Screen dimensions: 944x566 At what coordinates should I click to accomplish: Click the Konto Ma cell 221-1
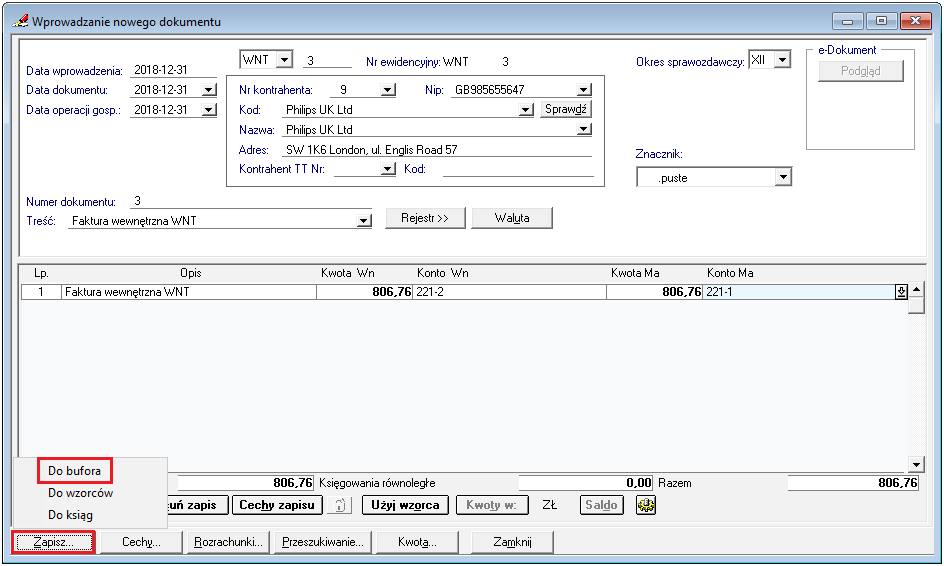(799, 292)
